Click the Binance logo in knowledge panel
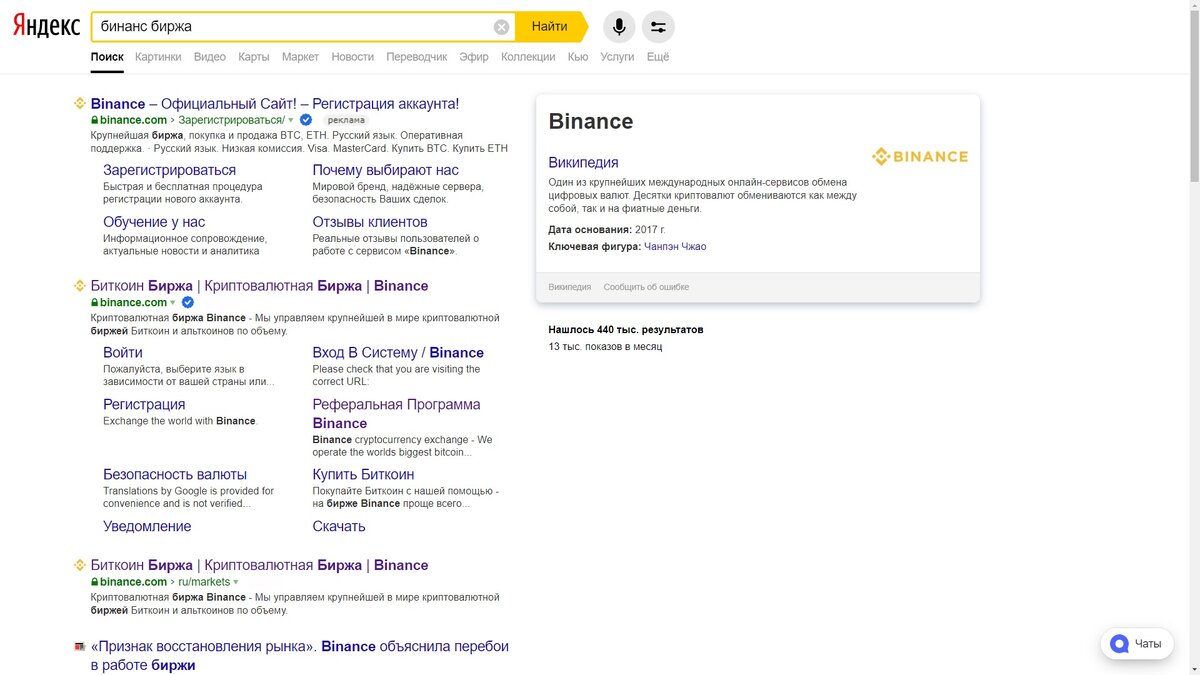Viewport: 1200px width, 675px height. click(920, 156)
